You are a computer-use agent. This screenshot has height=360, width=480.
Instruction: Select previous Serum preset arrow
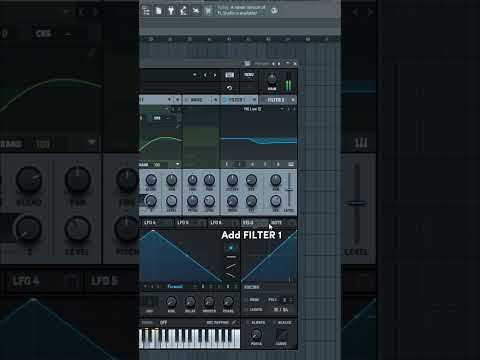(205, 75)
